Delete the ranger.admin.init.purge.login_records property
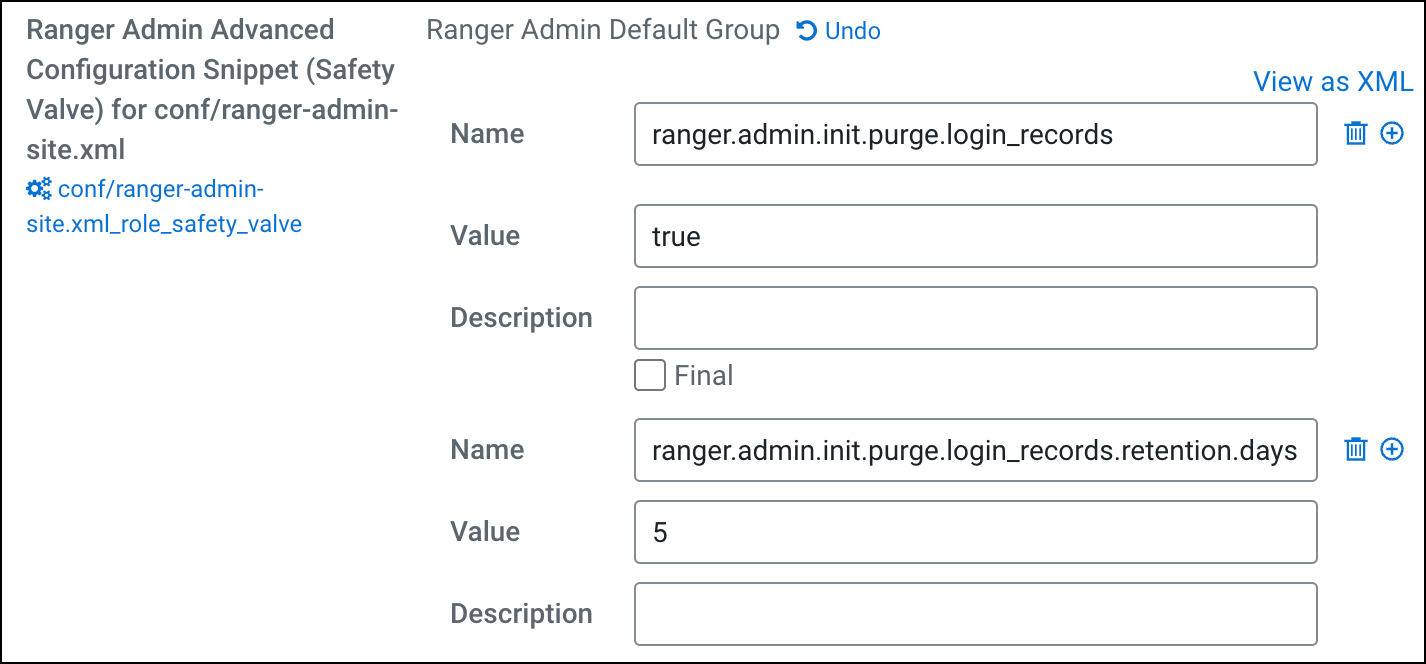The image size is (1426, 664). point(1356,133)
